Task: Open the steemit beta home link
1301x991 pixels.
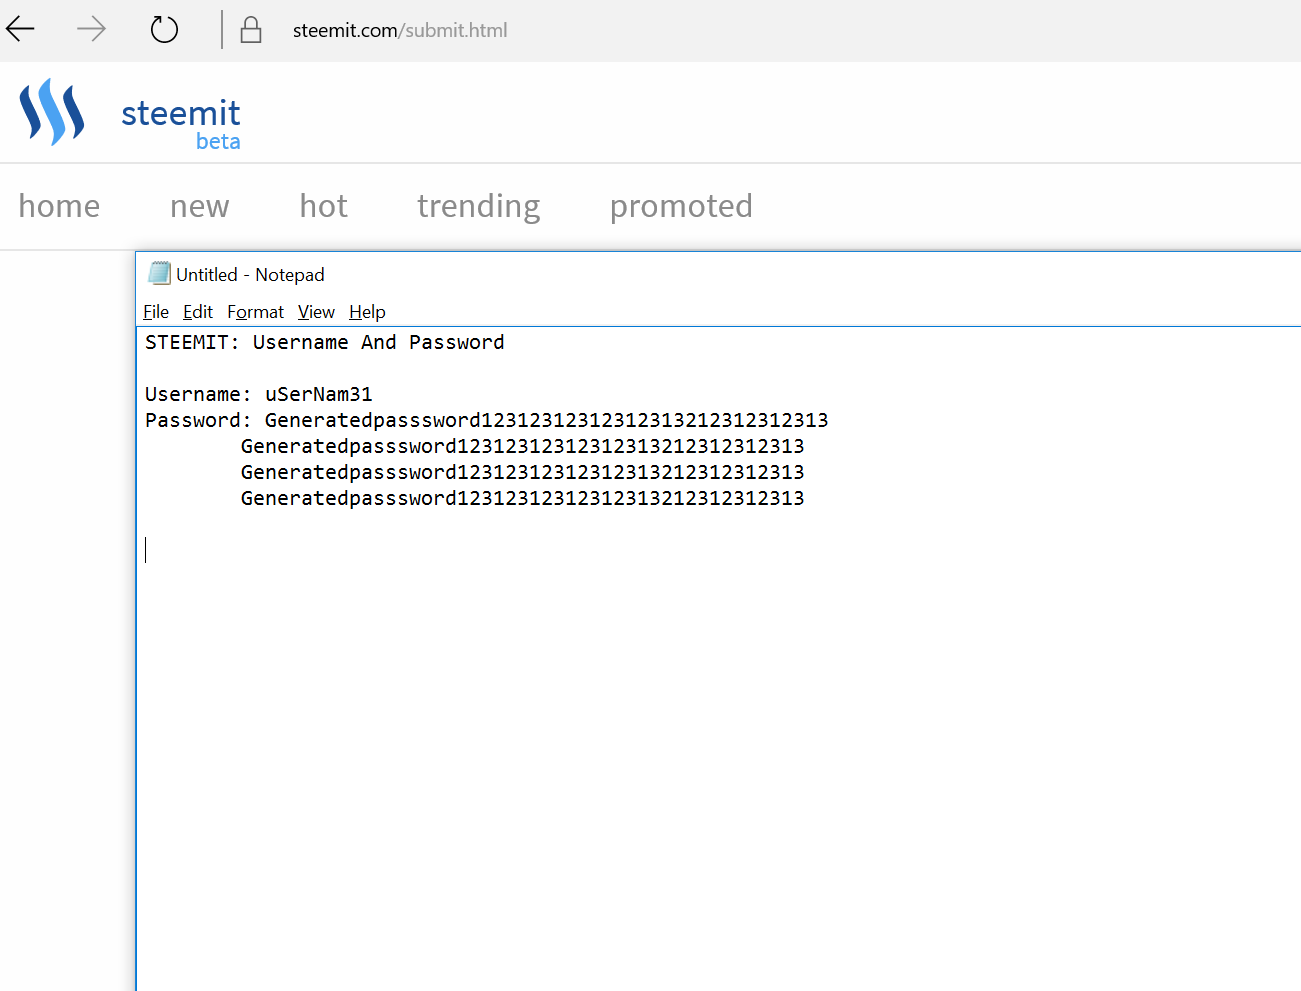Action: click(180, 124)
